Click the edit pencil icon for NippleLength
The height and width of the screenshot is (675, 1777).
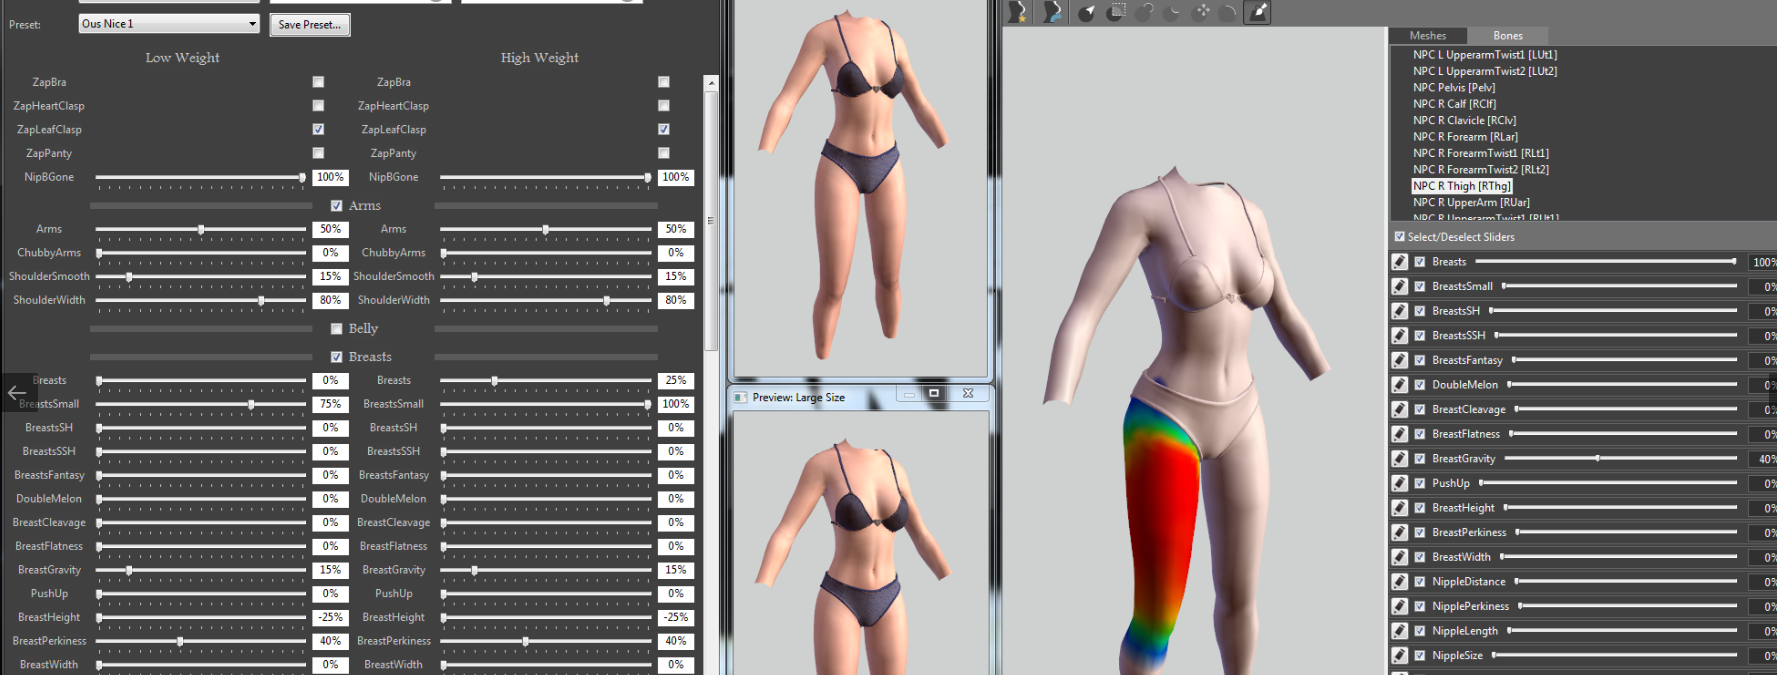coord(1400,631)
